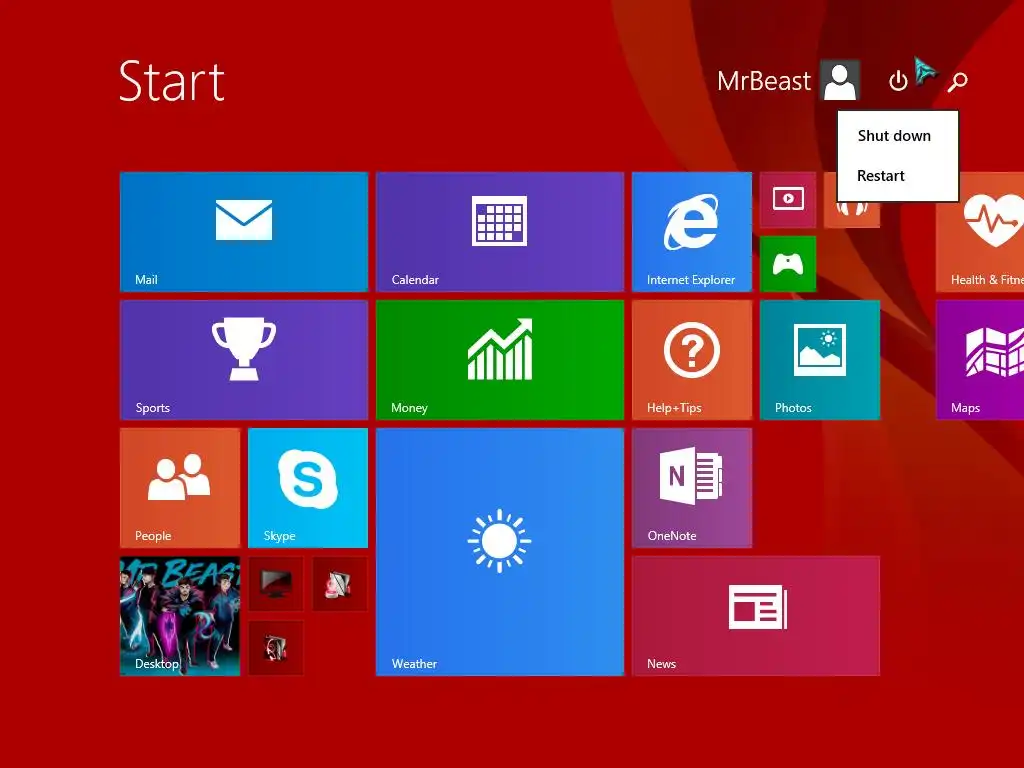Open the purple Maps tile
The width and height of the screenshot is (1024, 768).
[980, 360]
